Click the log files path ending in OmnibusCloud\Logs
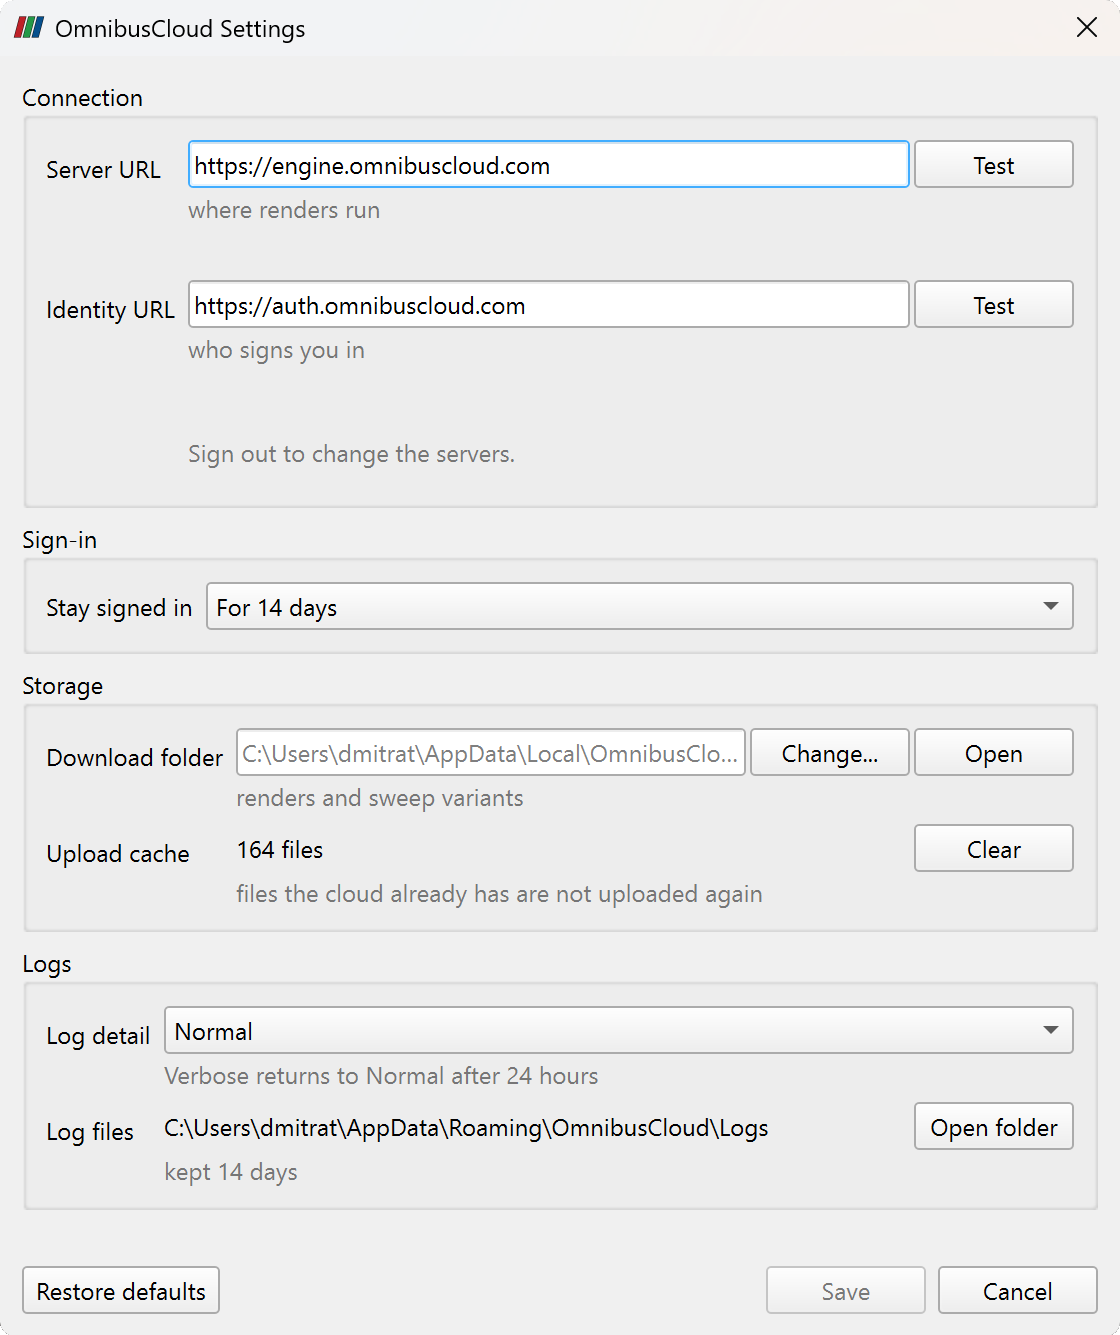Screen dimensions: 1120x1335 [x=466, y=1128]
